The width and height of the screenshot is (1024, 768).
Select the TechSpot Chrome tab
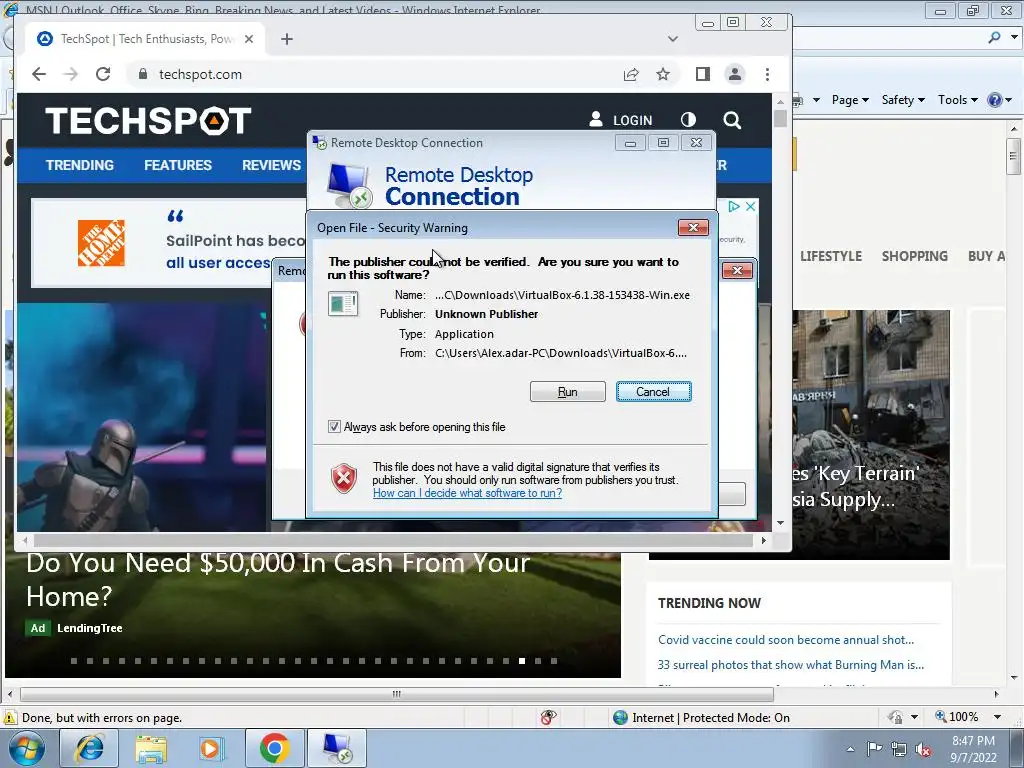(x=146, y=39)
